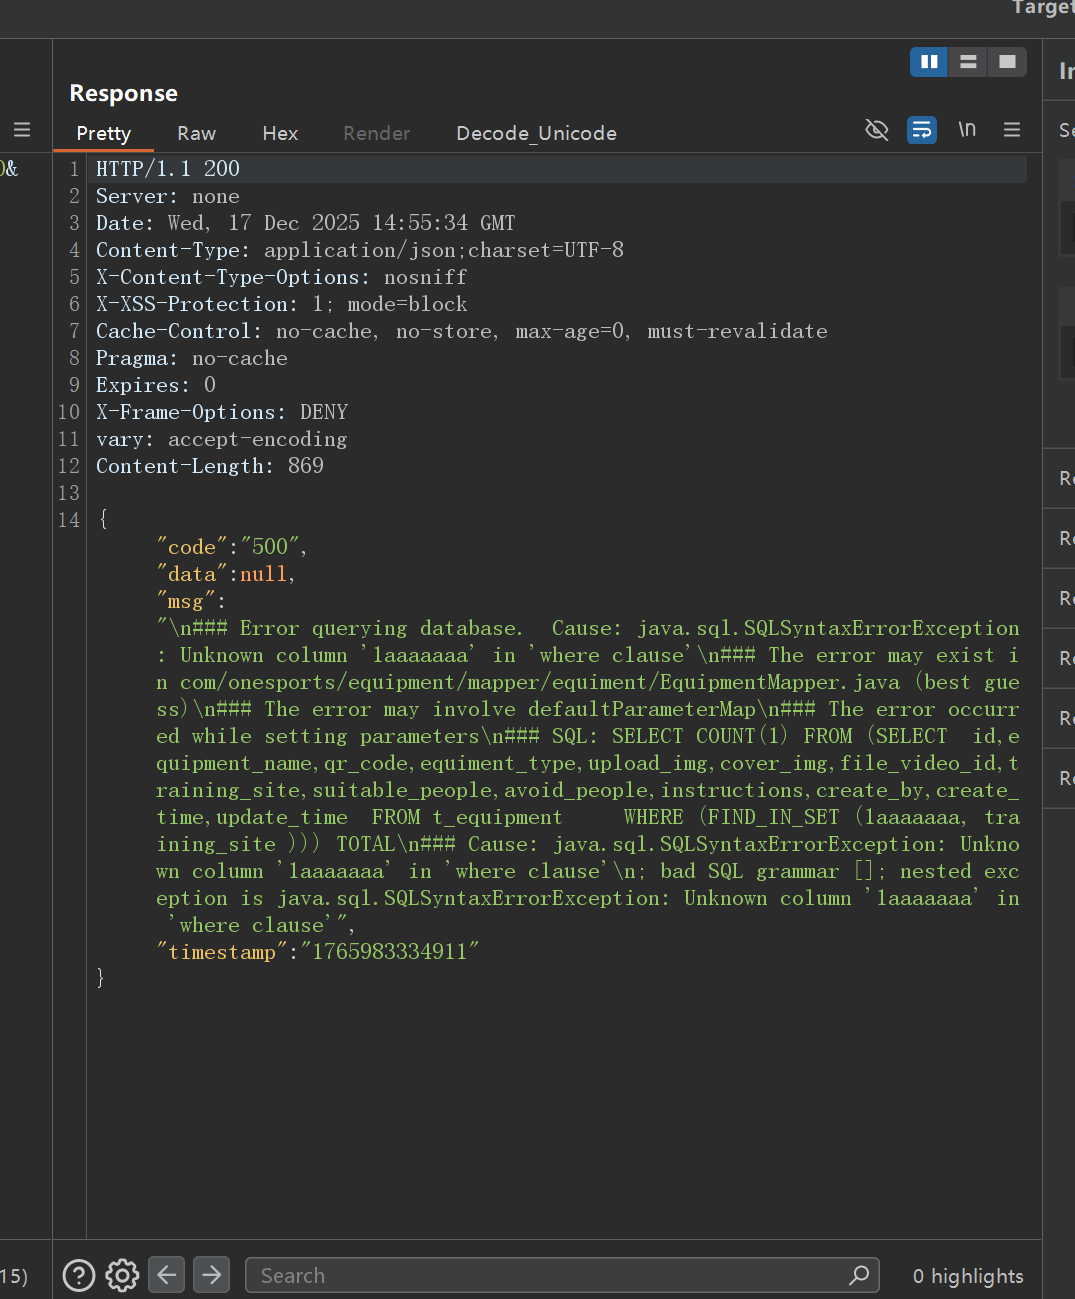The height and width of the screenshot is (1299, 1075).
Task: Switch to top-bottom layout view
Action: click(968, 62)
